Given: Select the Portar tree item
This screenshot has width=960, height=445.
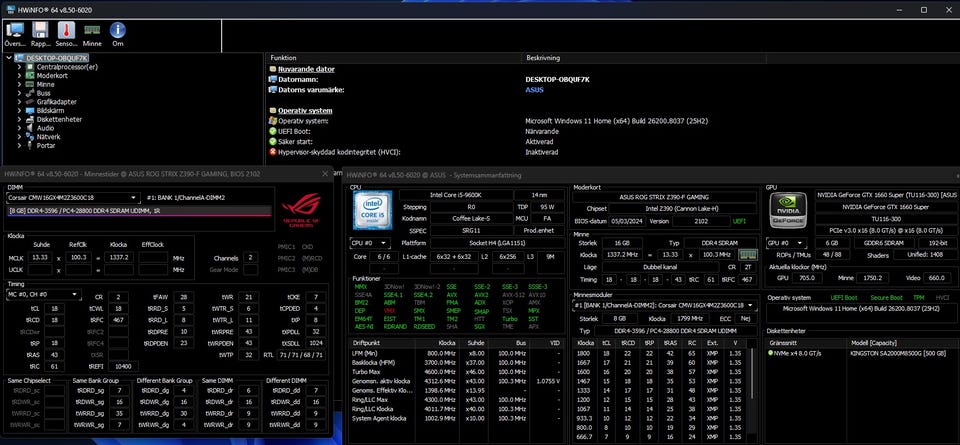Looking at the screenshot, I should click(46, 146).
